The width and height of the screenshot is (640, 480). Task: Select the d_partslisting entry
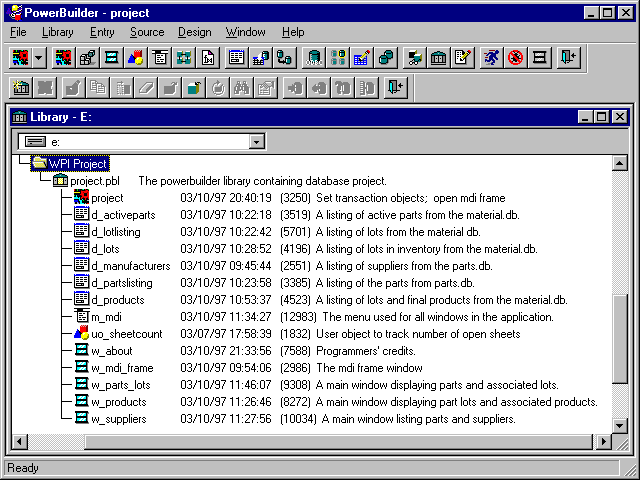pyautogui.click(x=122, y=283)
